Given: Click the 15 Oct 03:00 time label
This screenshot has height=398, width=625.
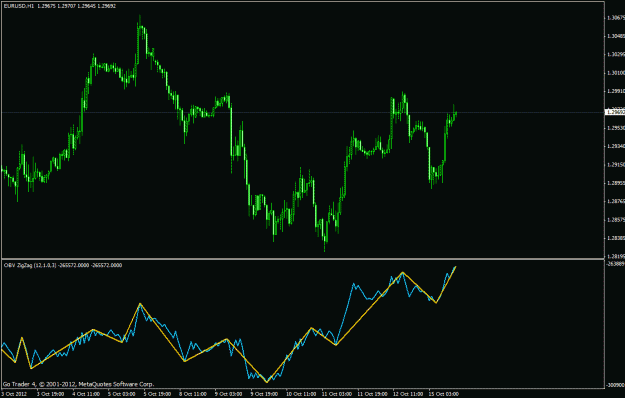Looking at the screenshot, I should pyautogui.click(x=444, y=394).
